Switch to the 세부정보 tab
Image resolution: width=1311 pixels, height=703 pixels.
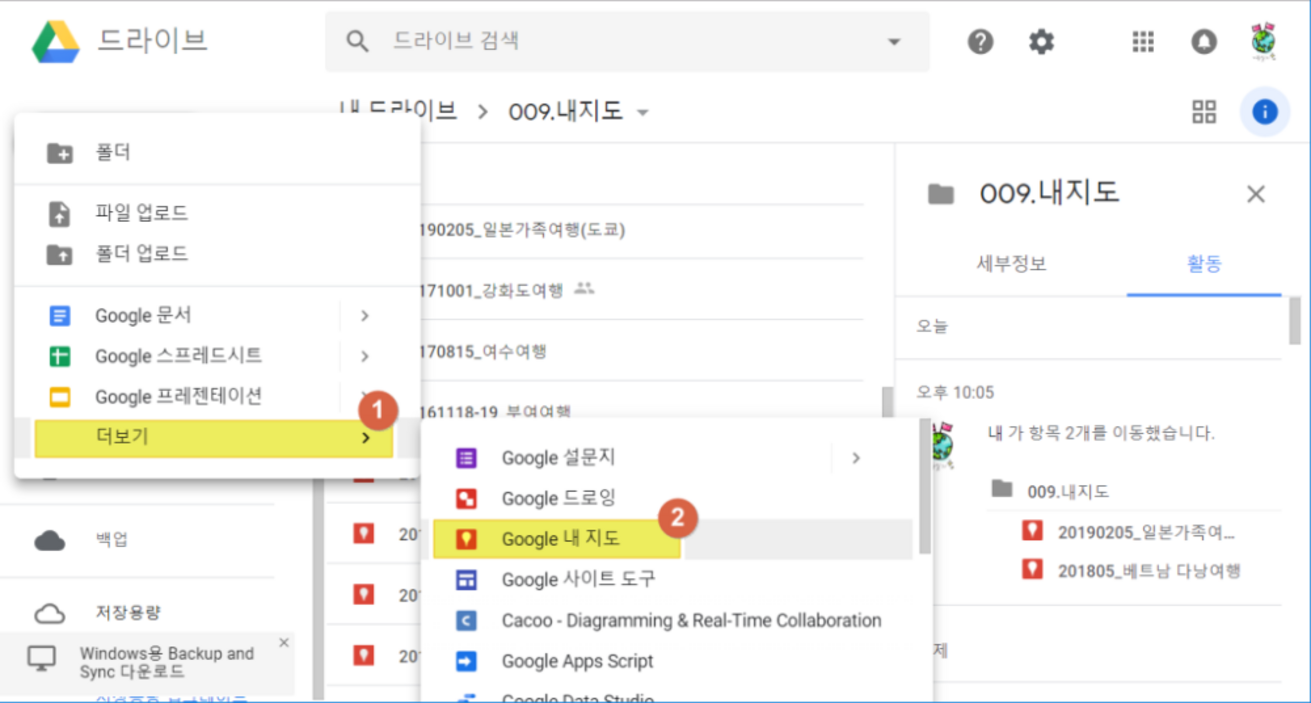[1011, 264]
